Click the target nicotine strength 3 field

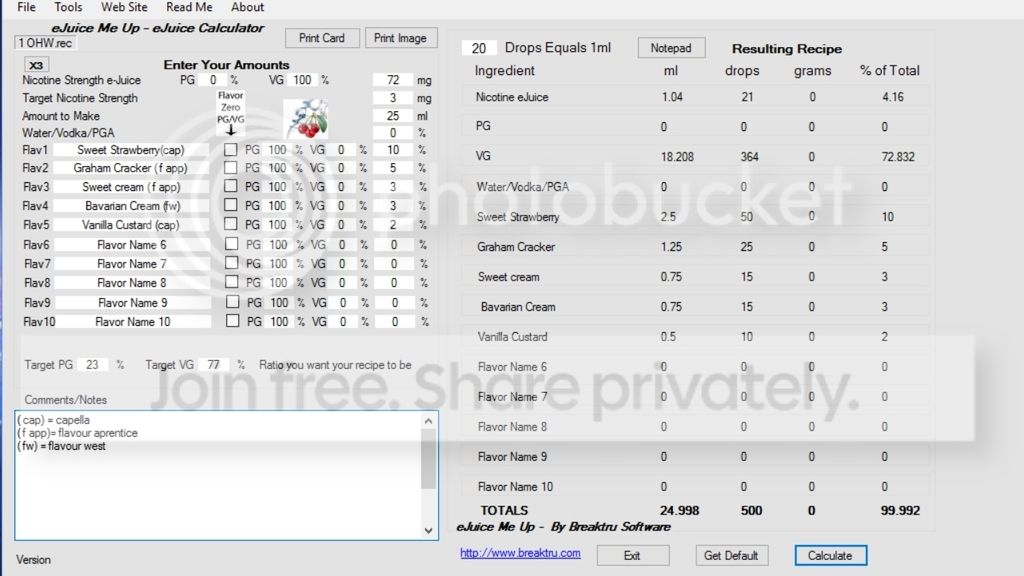tap(392, 98)
